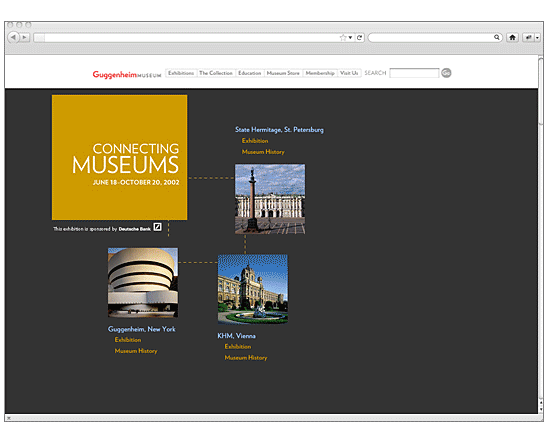Screen dimensions: 551x436
Task: Open the Exhibitions menu
Action: pos(181,73)
